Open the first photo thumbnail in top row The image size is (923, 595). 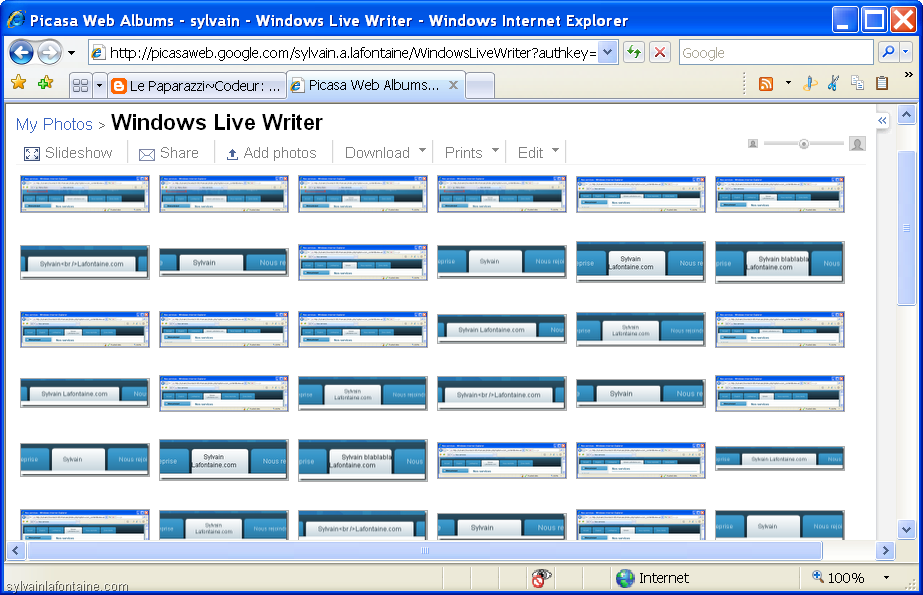[85, 194]
